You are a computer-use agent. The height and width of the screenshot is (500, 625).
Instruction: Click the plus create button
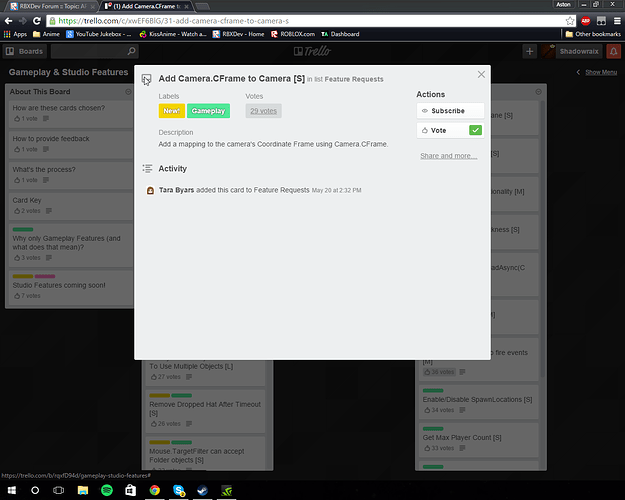(529, 51)
